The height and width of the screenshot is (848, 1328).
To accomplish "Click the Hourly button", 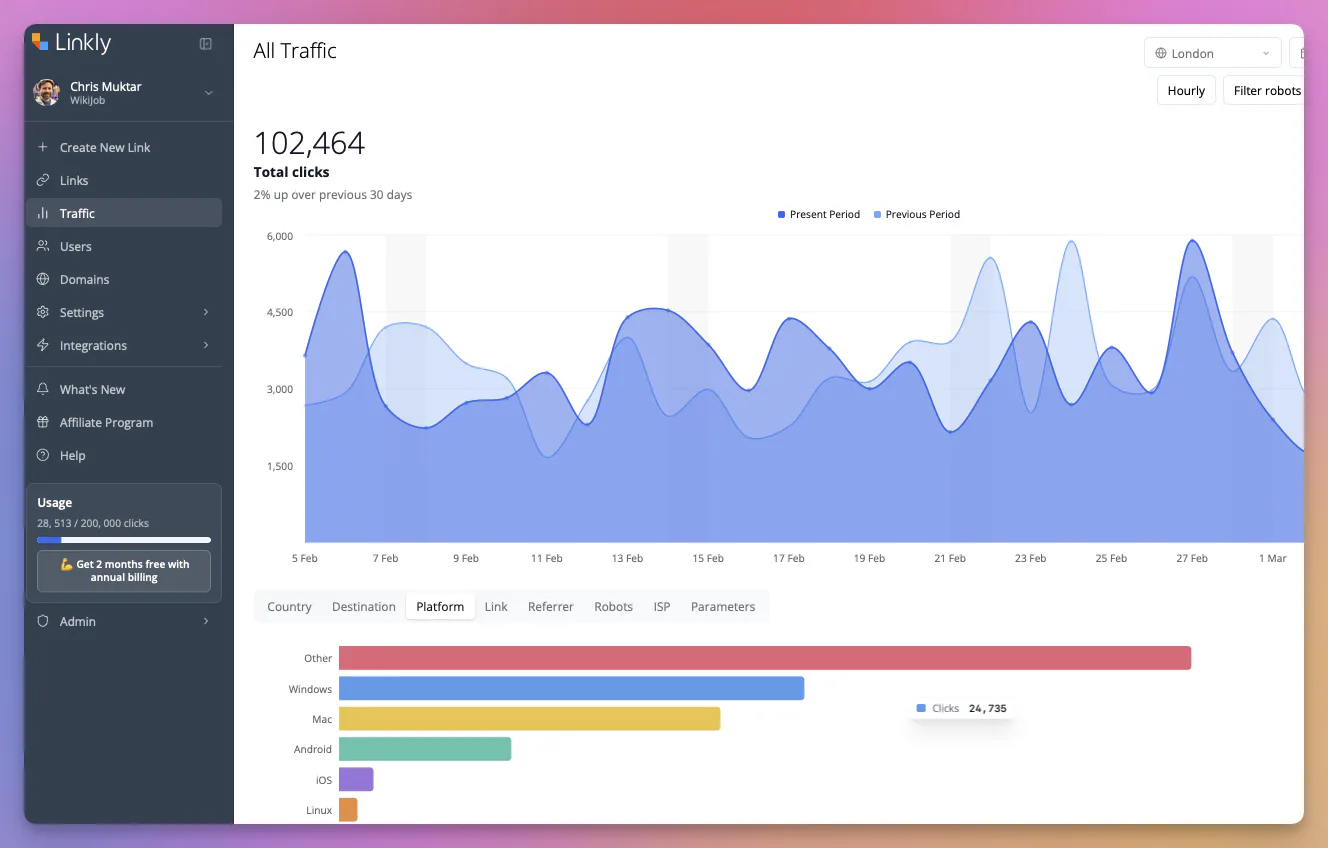I will coord(1186,90).
